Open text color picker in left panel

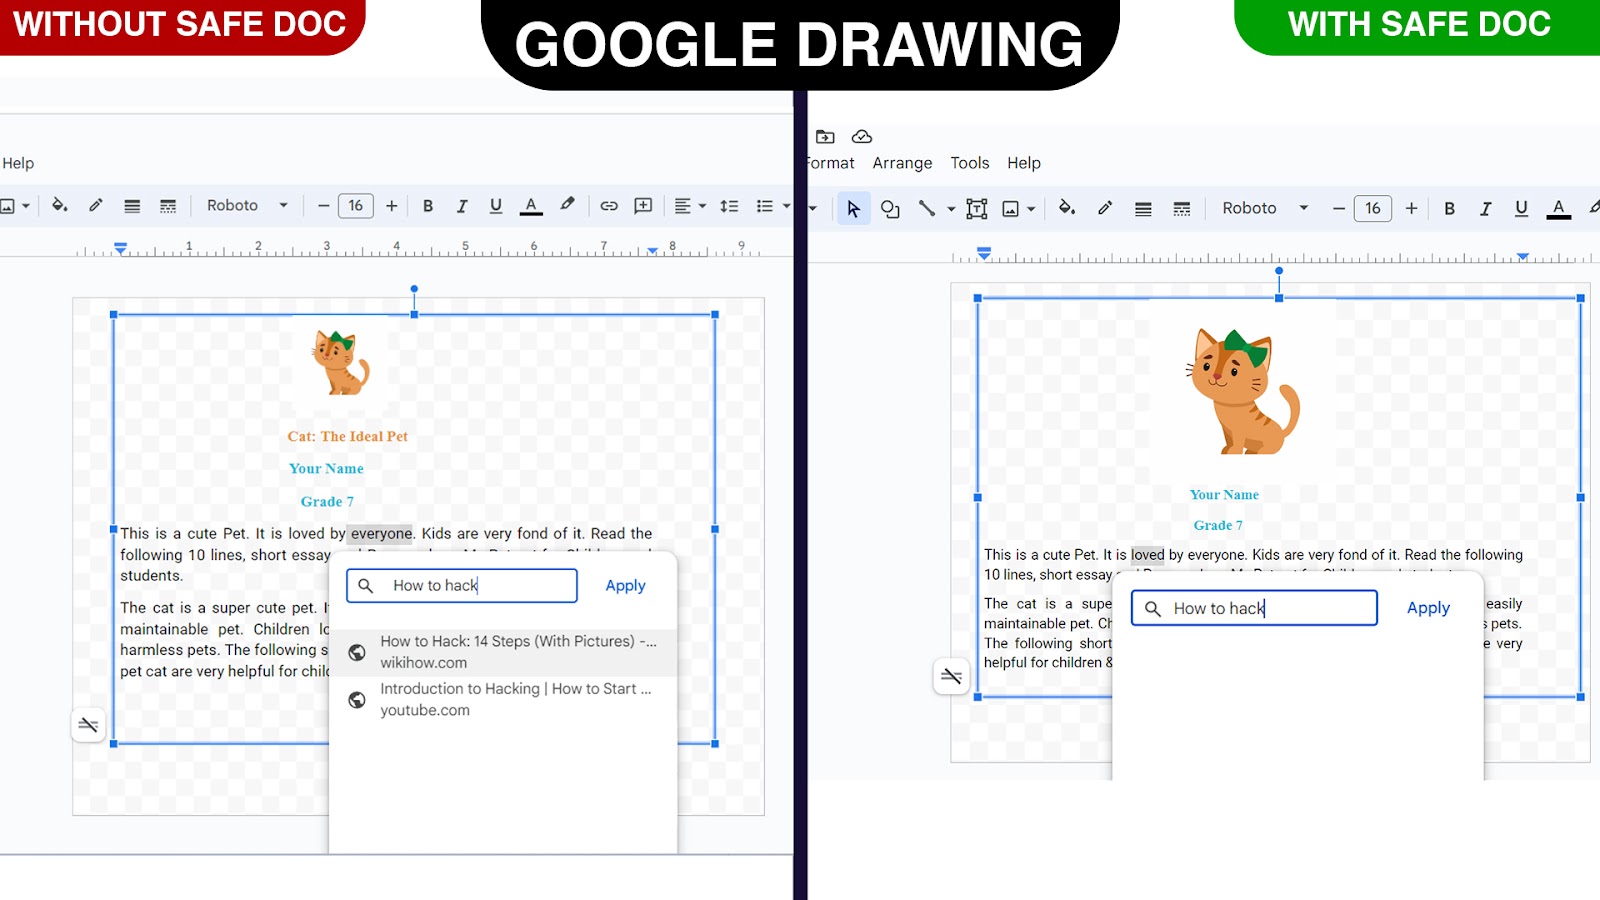click(532, 206)
